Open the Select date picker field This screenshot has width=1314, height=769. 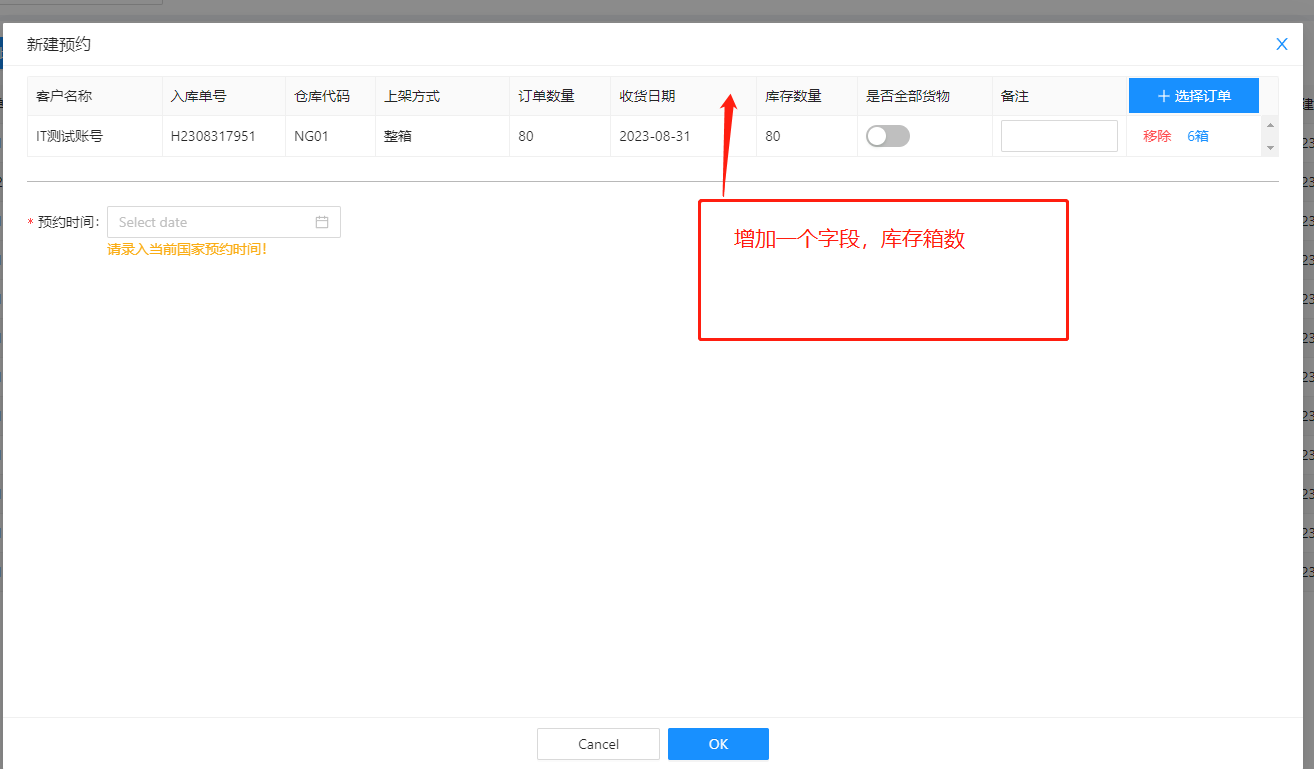click(x=212, y=222)
